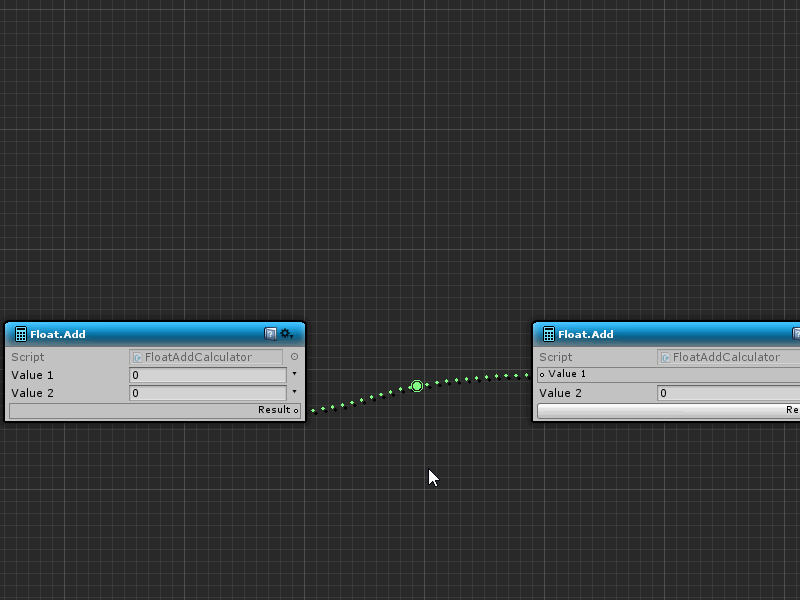Click the Value 2 label in the right node
800x600 pixels.
[x=562, y=393]
